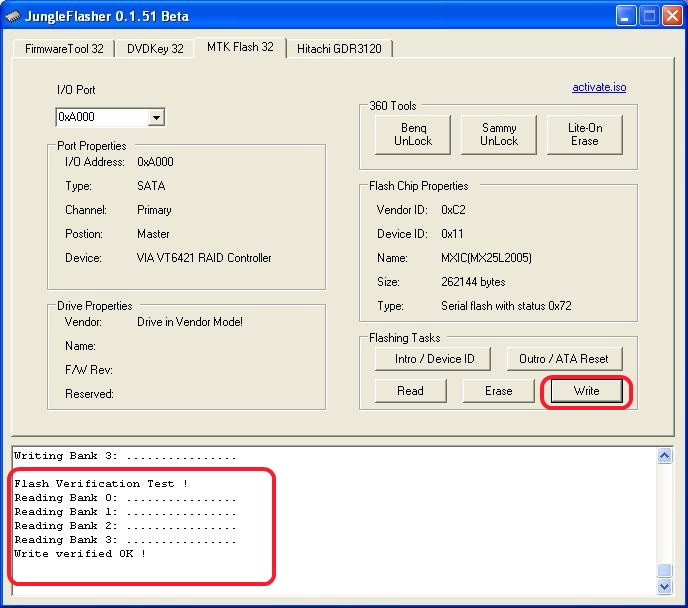The height and width of the screenshot is (608, 688).
Task: Click the Channel value 'Primary'
Action: coord(154,210)
